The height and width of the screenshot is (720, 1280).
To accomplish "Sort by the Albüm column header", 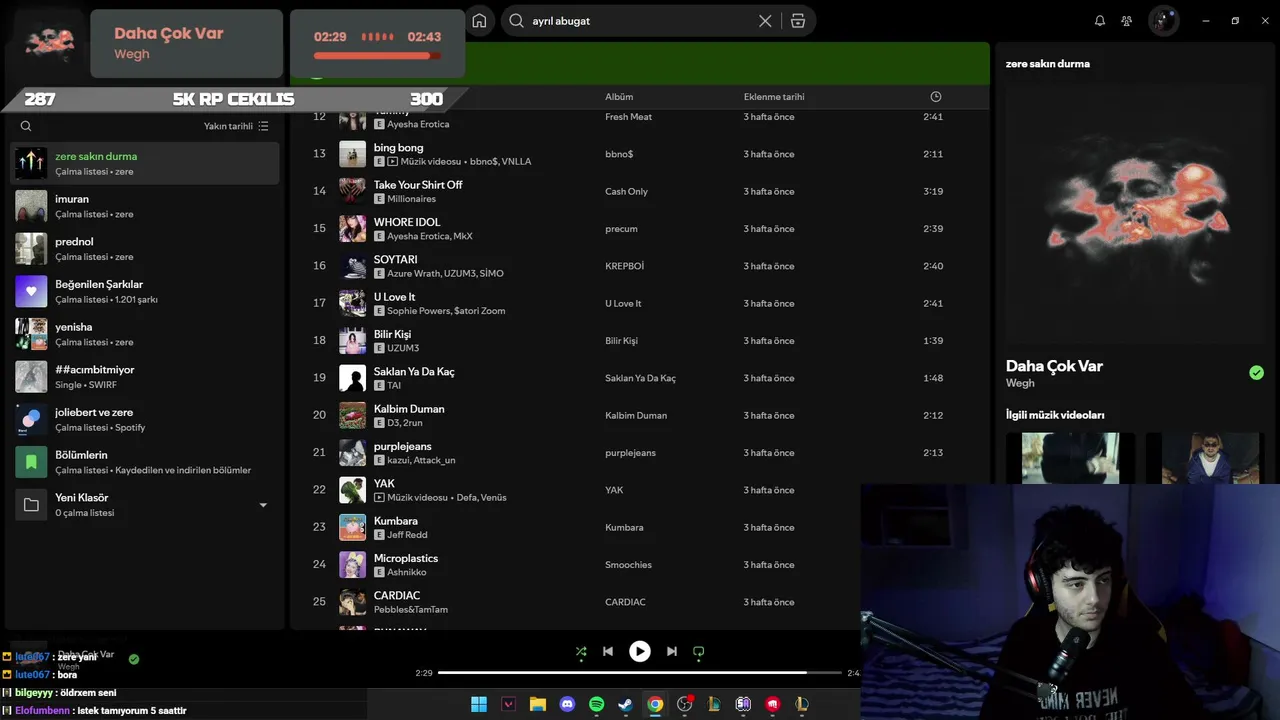I will coord(619,97).
